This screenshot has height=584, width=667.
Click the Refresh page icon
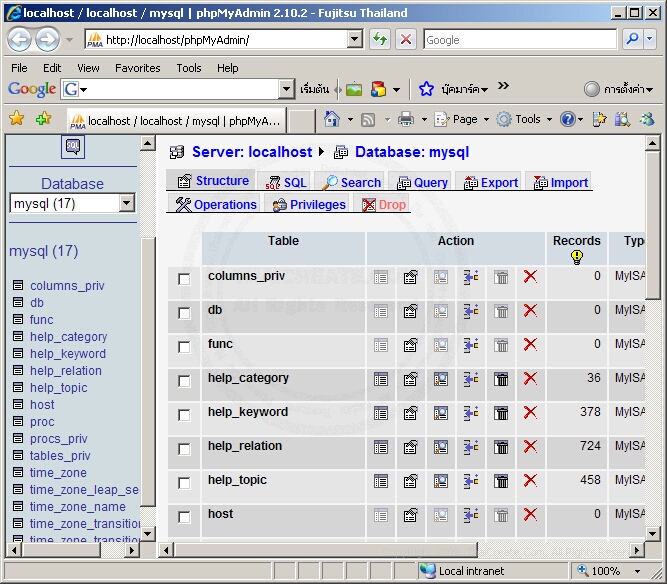(379, 40)
